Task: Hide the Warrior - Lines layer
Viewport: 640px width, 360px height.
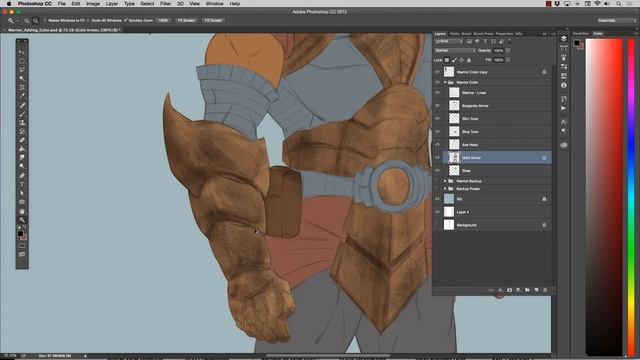Action: point(437,93)
